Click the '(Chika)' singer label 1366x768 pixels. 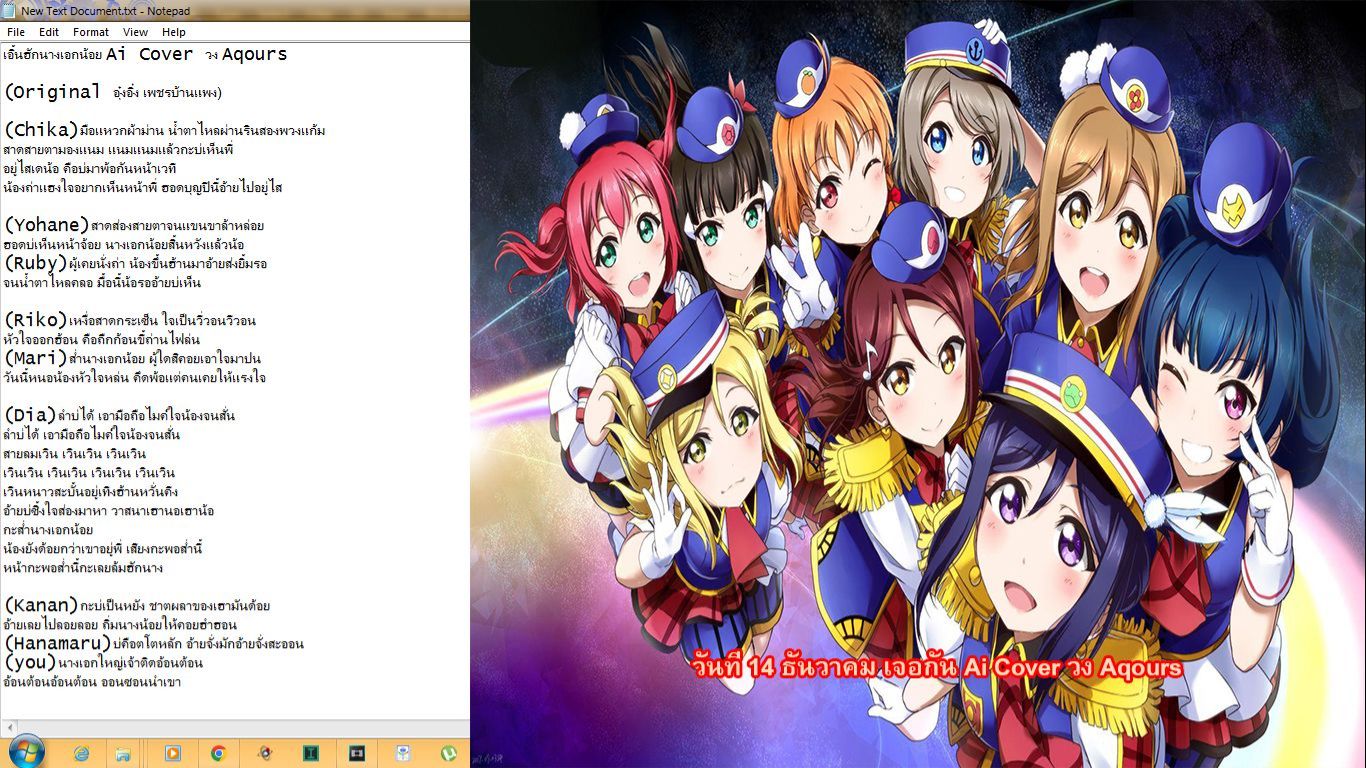[41, 130]
